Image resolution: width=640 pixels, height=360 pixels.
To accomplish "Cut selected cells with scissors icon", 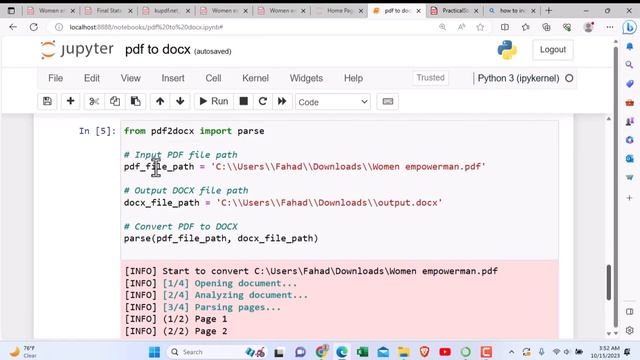I will pyautogui.click(x=94, y=101).
